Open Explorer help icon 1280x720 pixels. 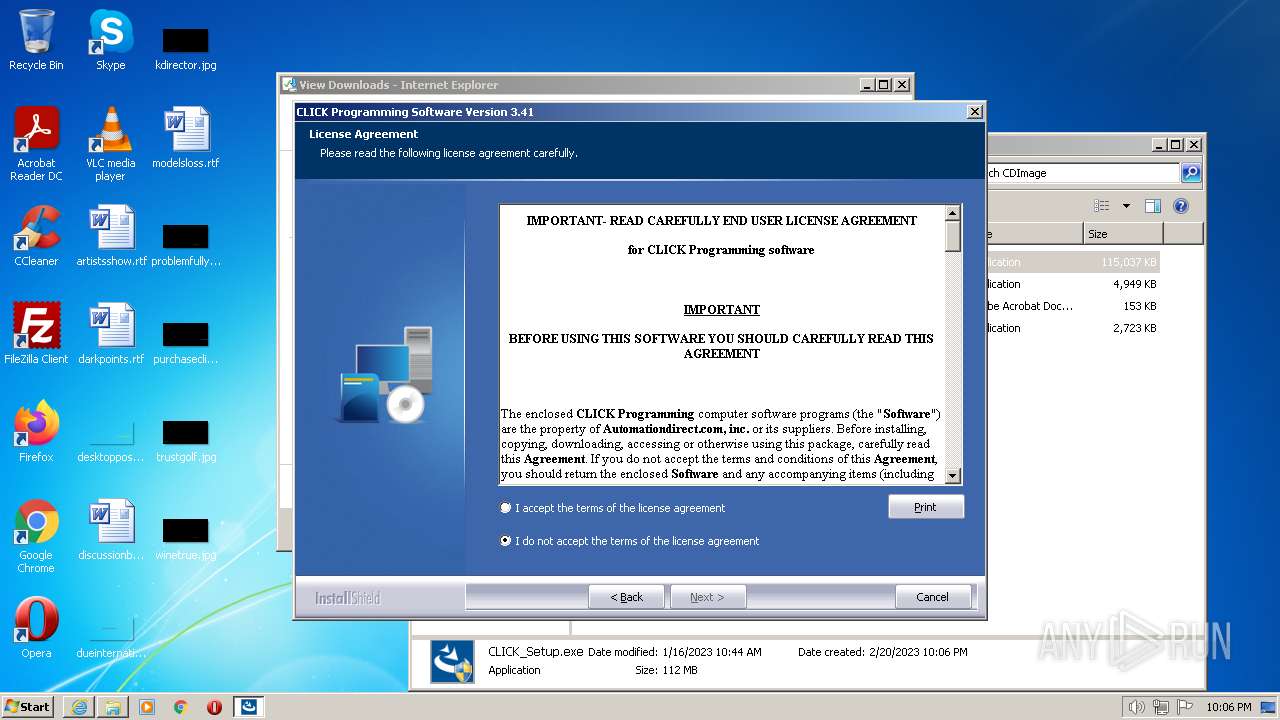click(x=1181, y=206)
